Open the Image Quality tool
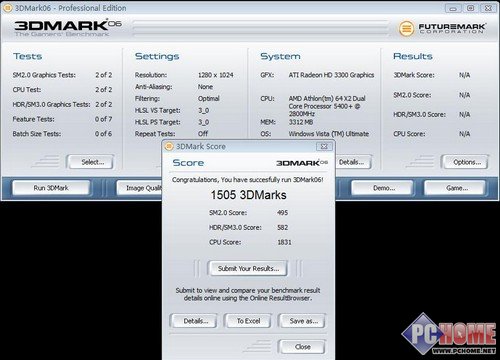The height and width of the screenshot is (360, 500). point(139,188)
